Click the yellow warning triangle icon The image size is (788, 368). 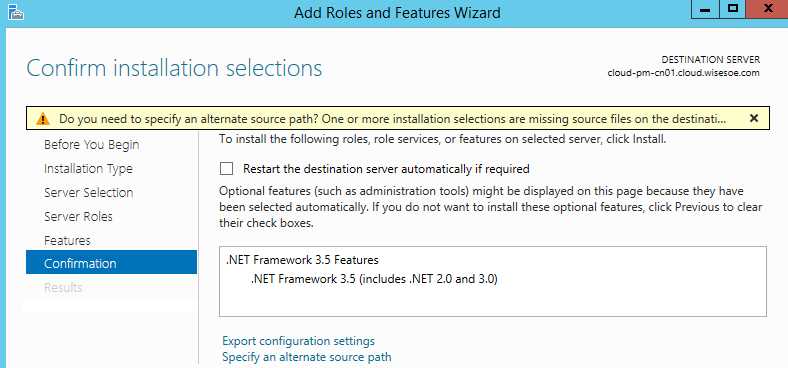click(x=43, y=119)
